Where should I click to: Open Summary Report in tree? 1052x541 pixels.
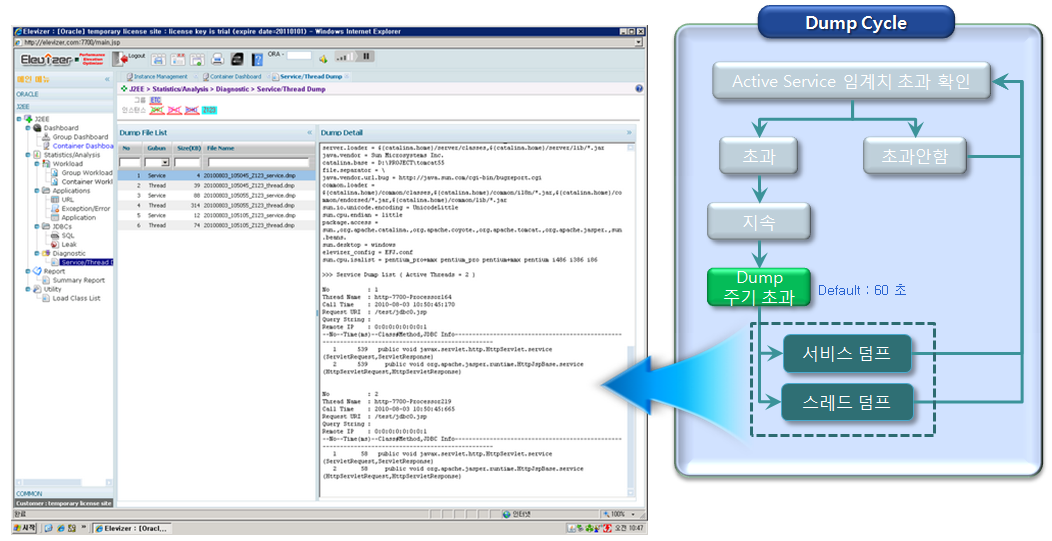tap(78, 280)
